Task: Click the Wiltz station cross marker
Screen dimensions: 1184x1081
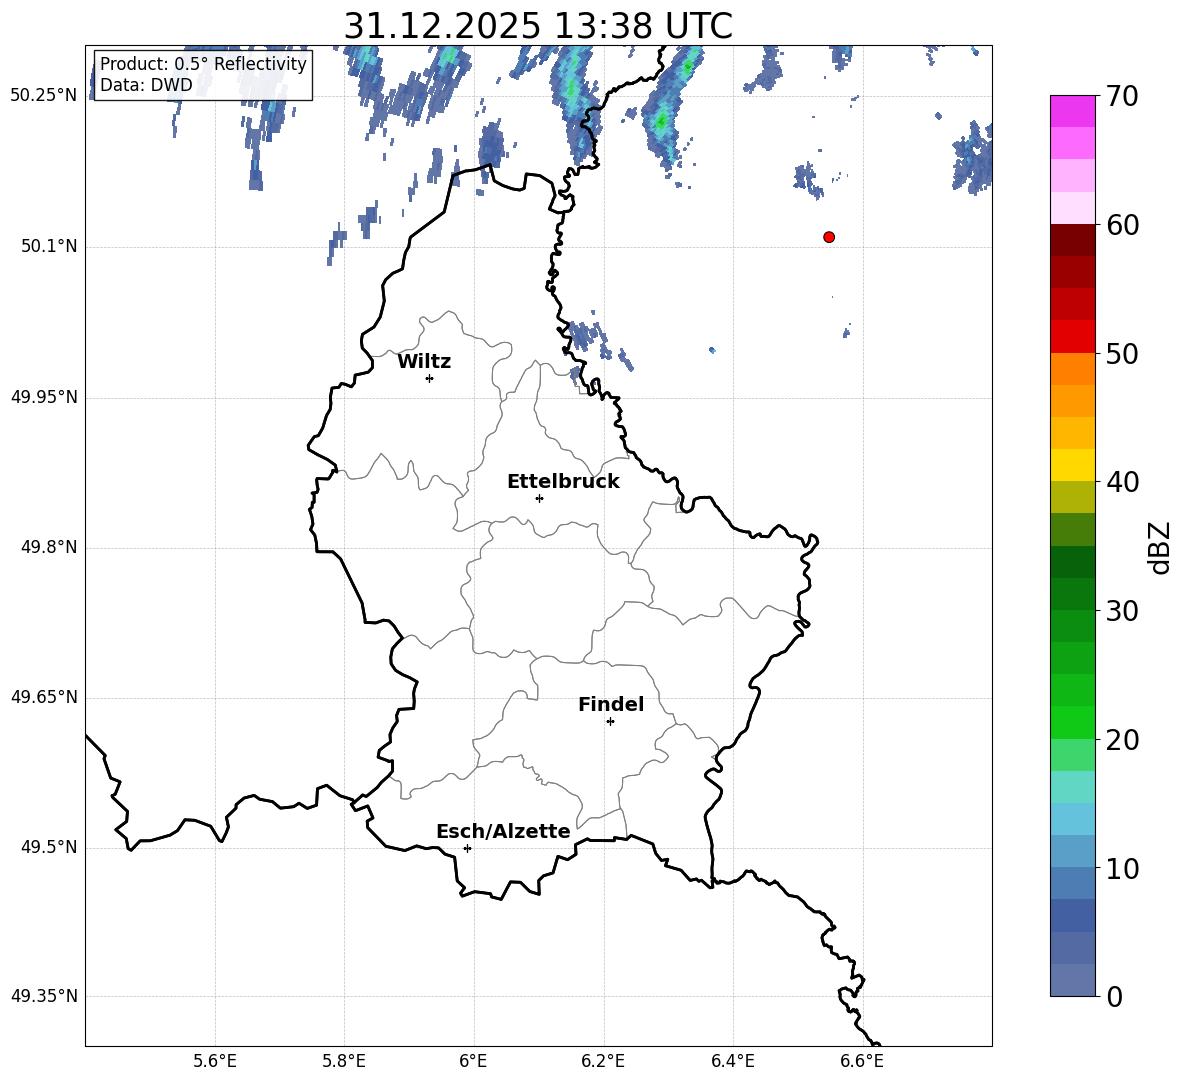Action: point(429,378)
